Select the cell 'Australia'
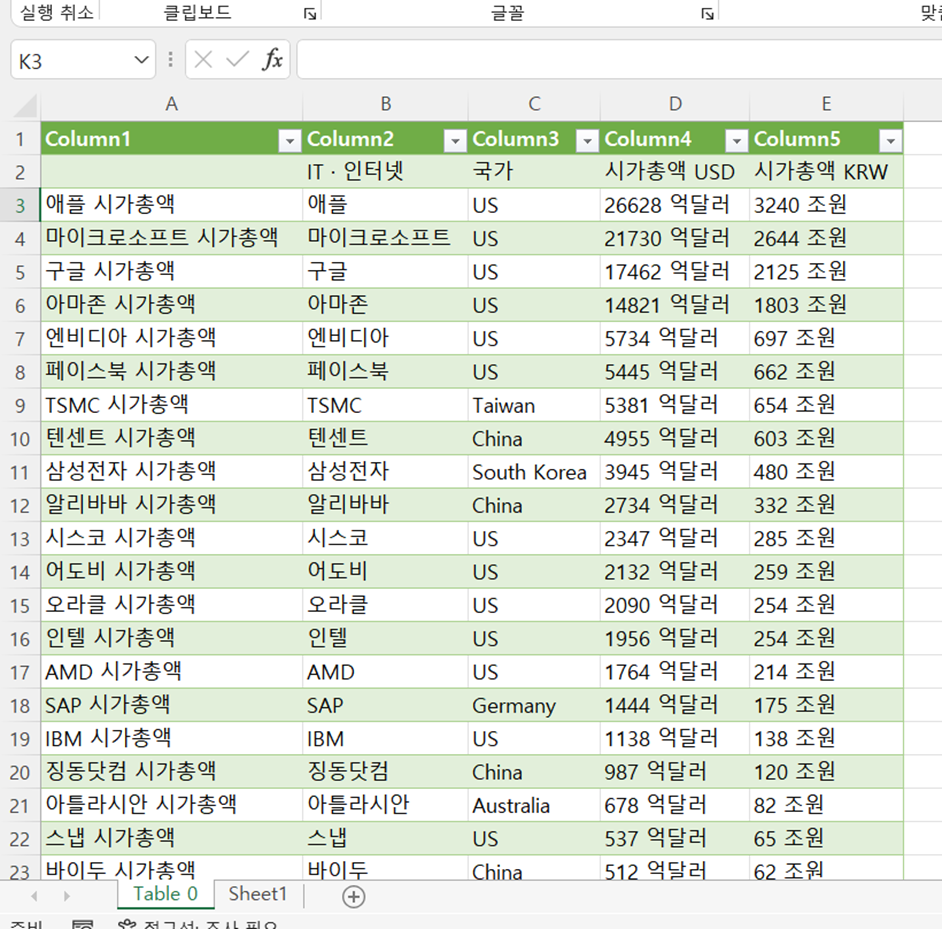The height and width of the screenshot is (929, 942). 534,805
